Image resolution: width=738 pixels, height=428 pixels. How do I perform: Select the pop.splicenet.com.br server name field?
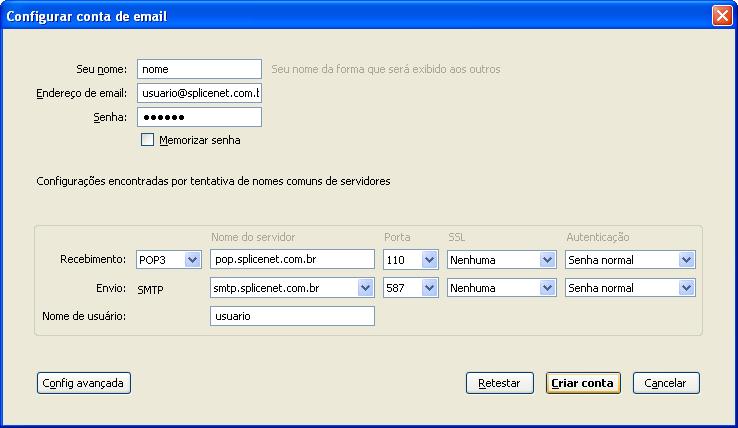(292, 259)
